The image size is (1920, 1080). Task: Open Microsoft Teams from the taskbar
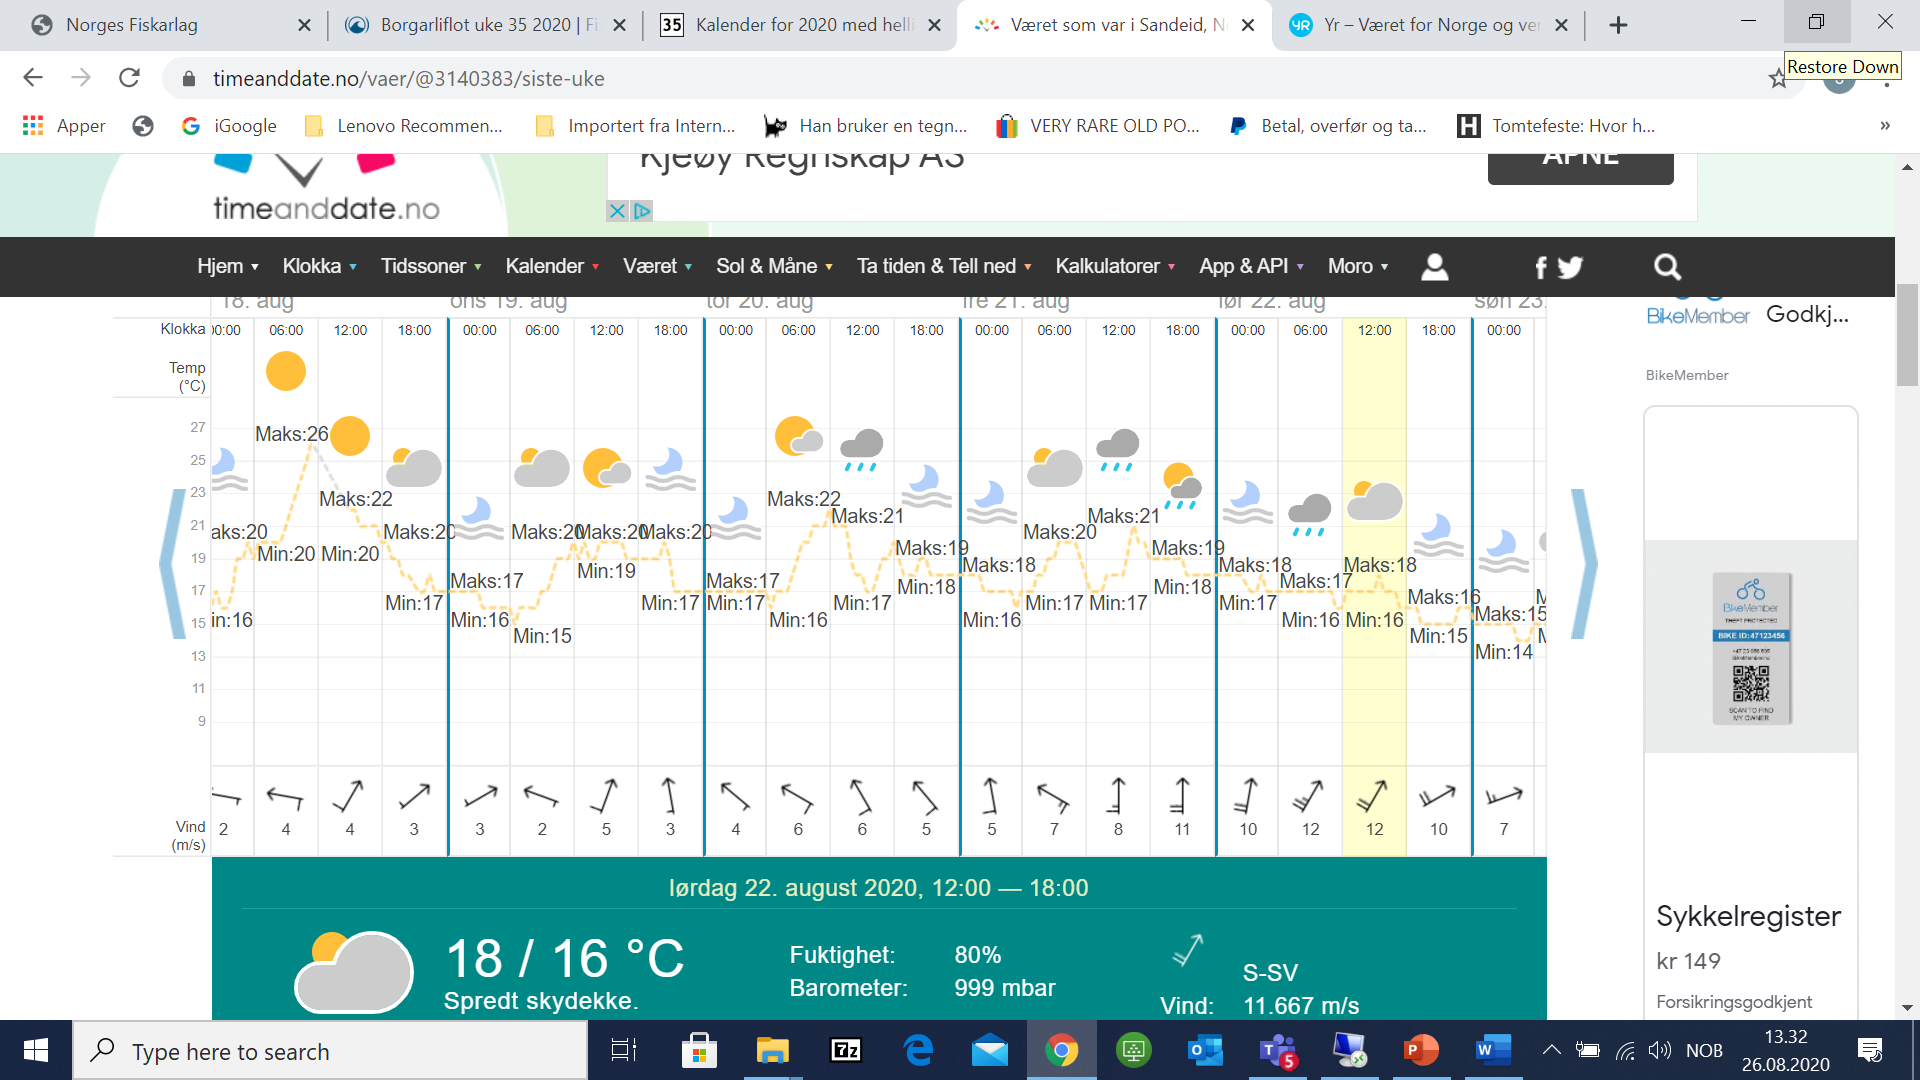click(1277, 1050)
